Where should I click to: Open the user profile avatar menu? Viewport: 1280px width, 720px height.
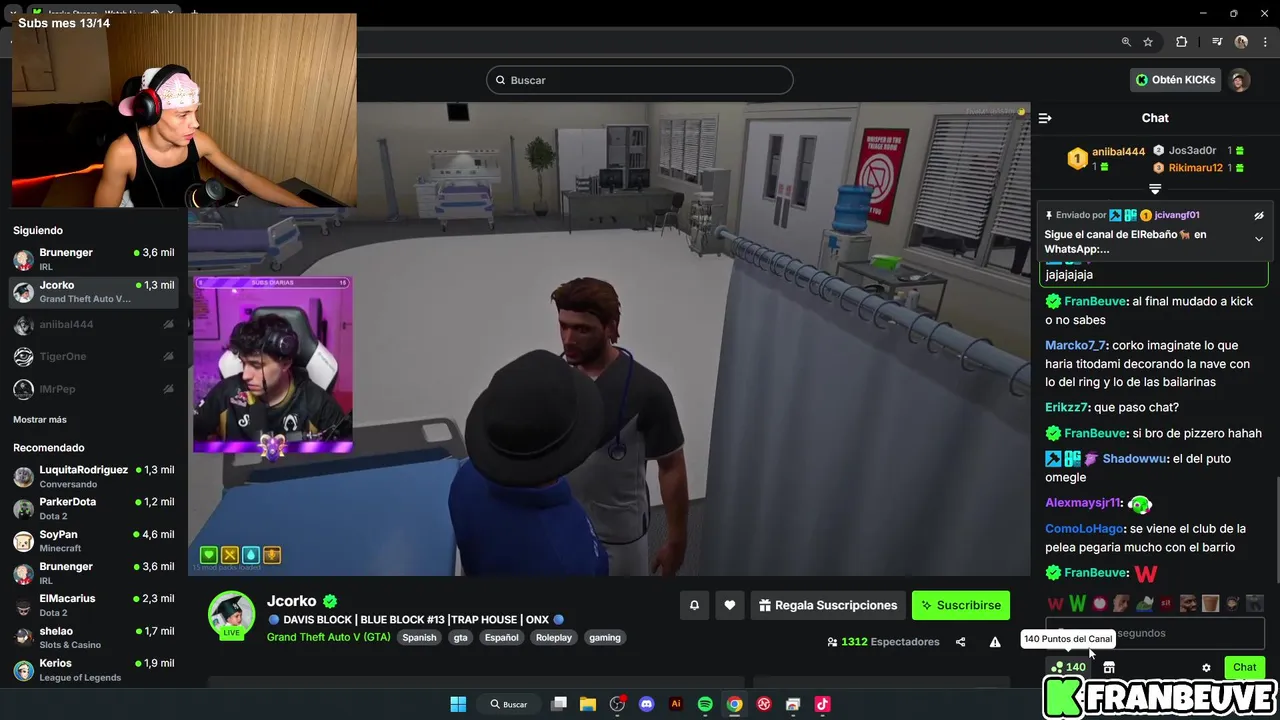(1240, 80)
